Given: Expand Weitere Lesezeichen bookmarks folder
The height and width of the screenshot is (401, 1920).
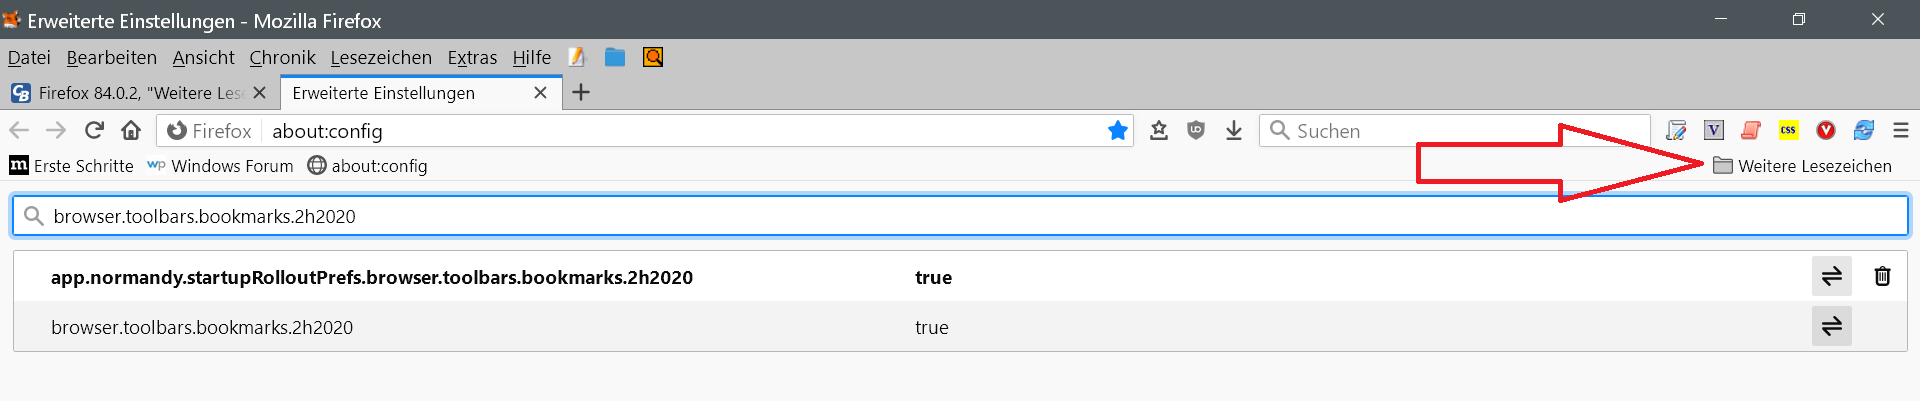Looking at the screenshot, I should tap(1802, 166).
